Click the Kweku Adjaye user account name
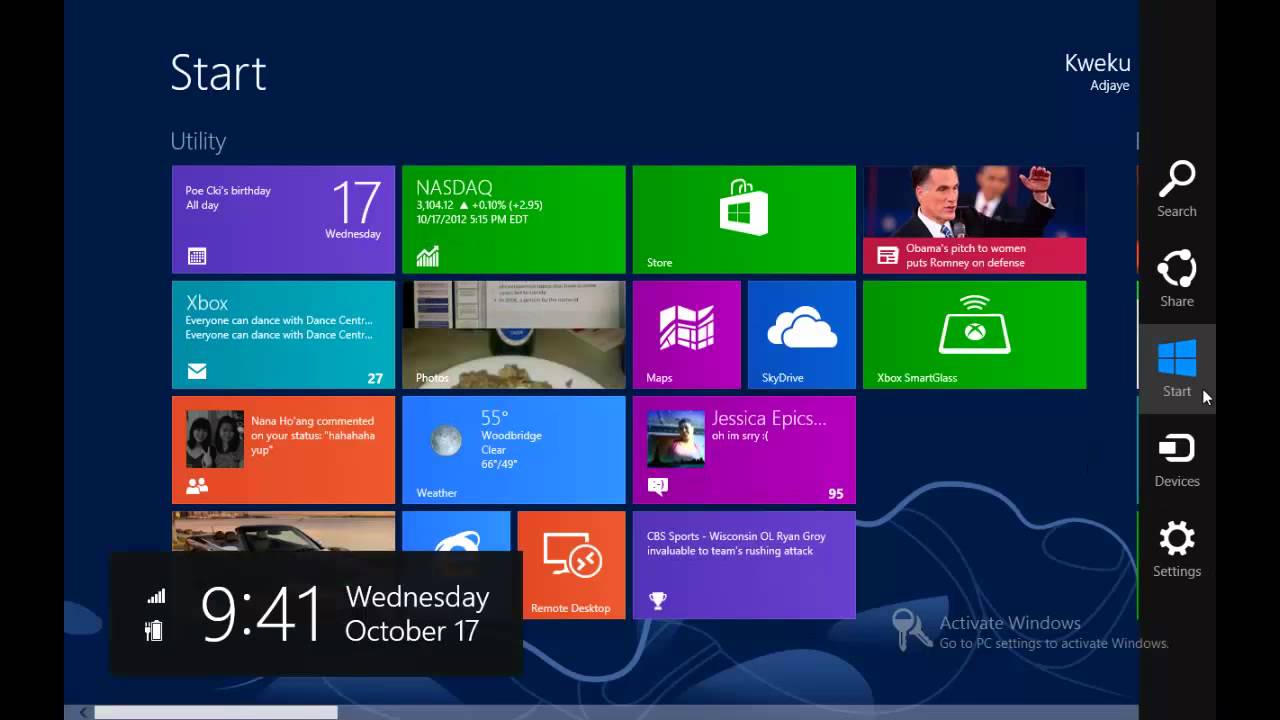 [1097, 72]
